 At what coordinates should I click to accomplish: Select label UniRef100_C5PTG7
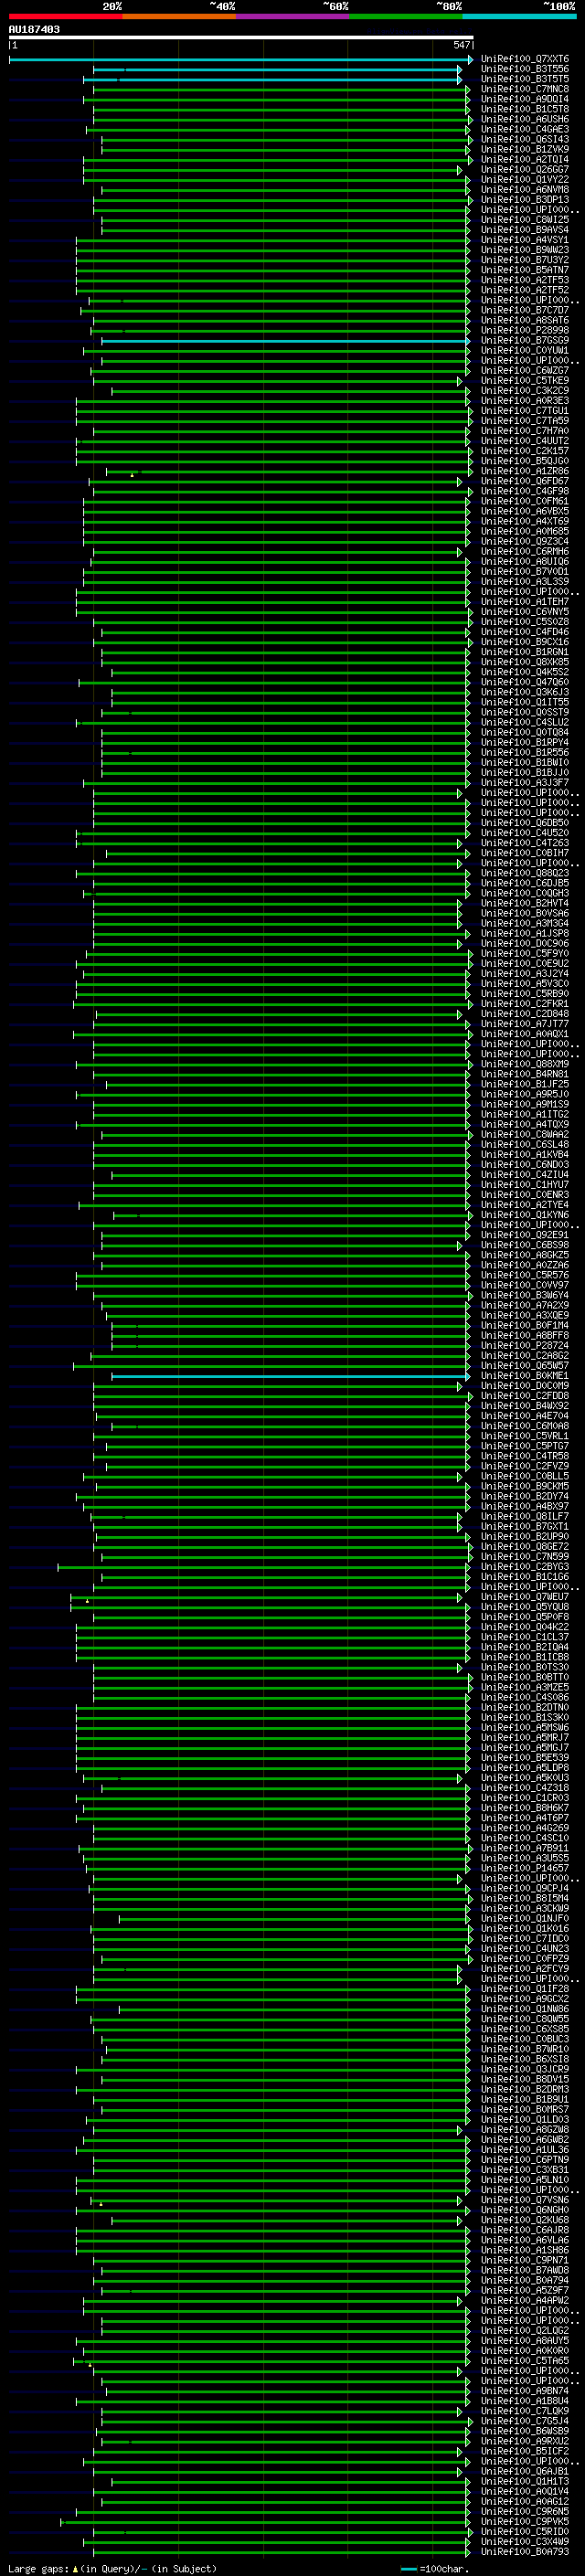tap(525, 1446)
